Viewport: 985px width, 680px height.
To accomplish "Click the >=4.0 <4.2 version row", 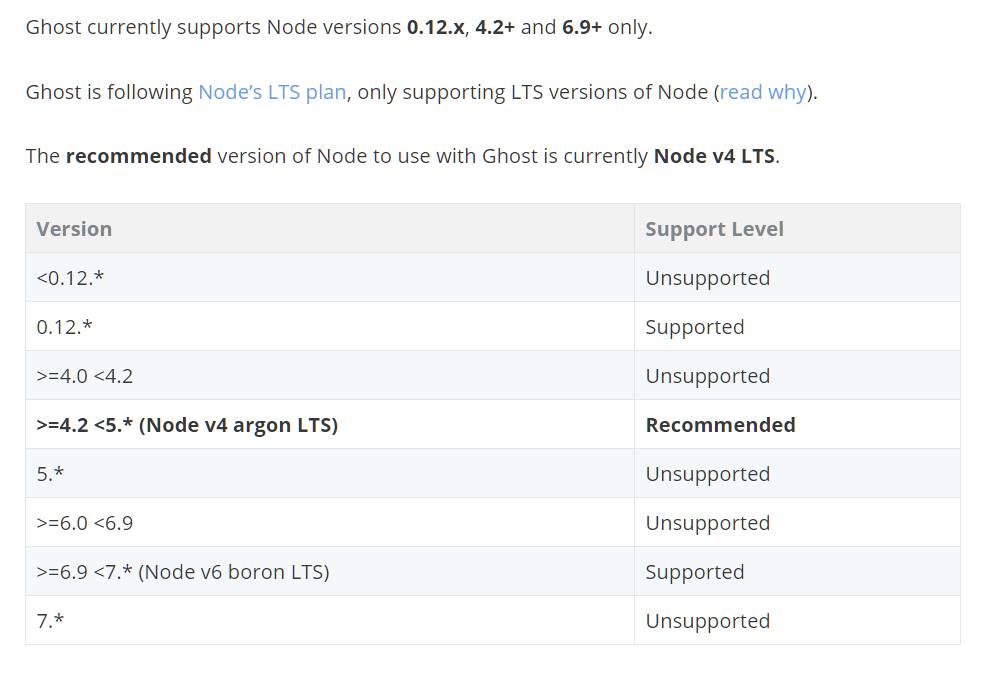I will tap(492, 375).
